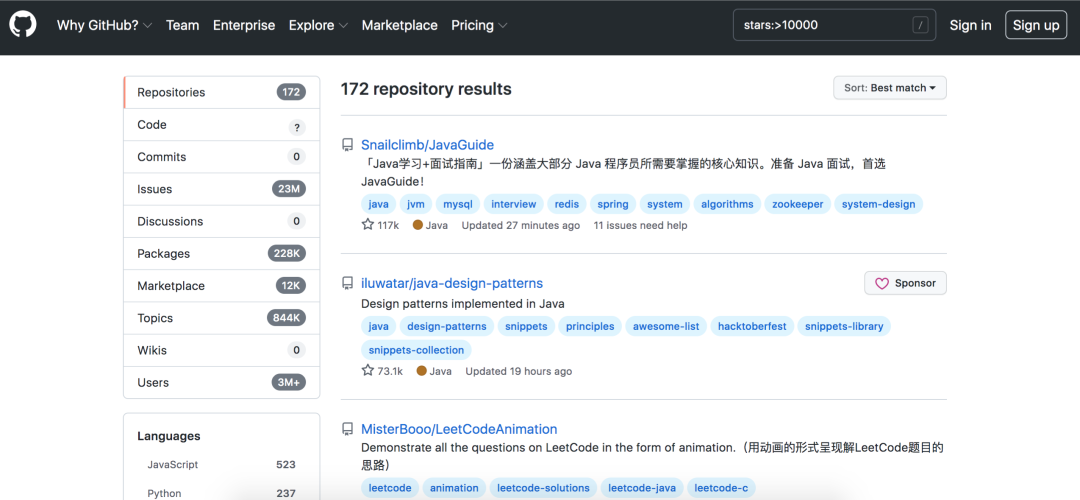1080x500 pixels.
Task: Click the interview topic tag
Action: [x=514, y=204]
